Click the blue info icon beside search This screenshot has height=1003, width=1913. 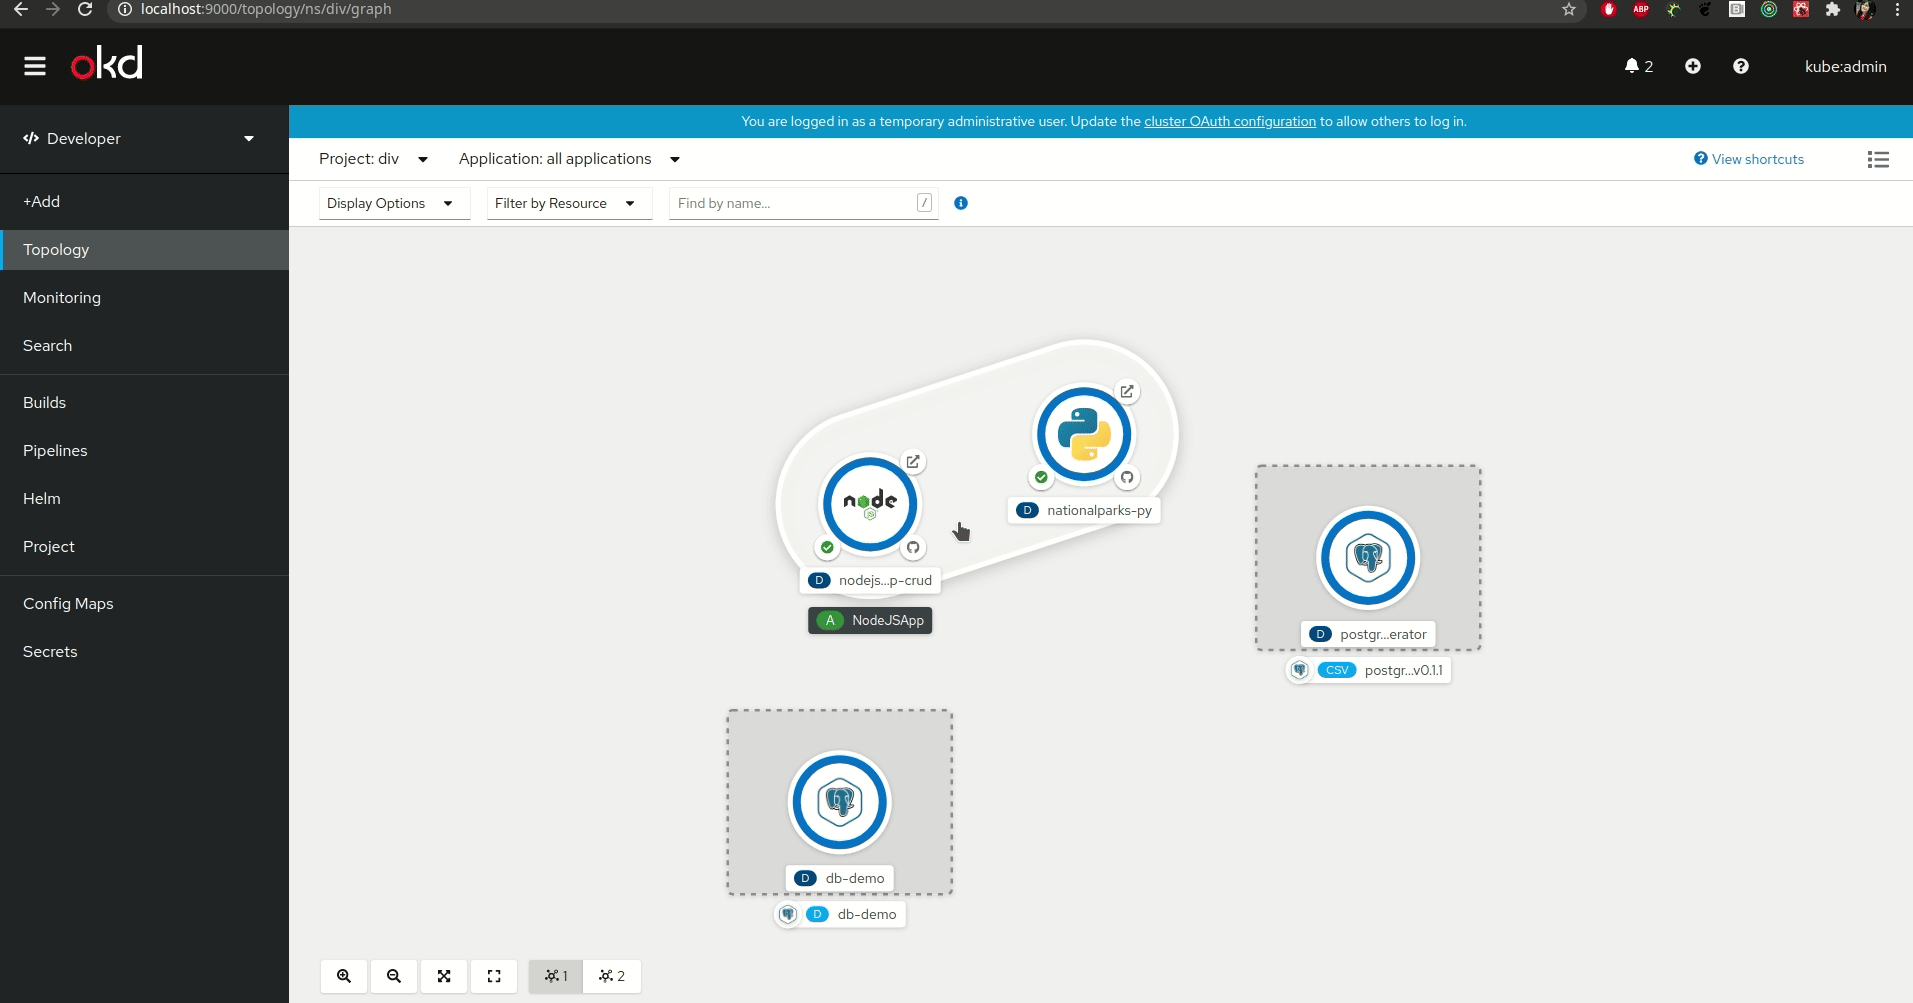[x=961, y=203]
